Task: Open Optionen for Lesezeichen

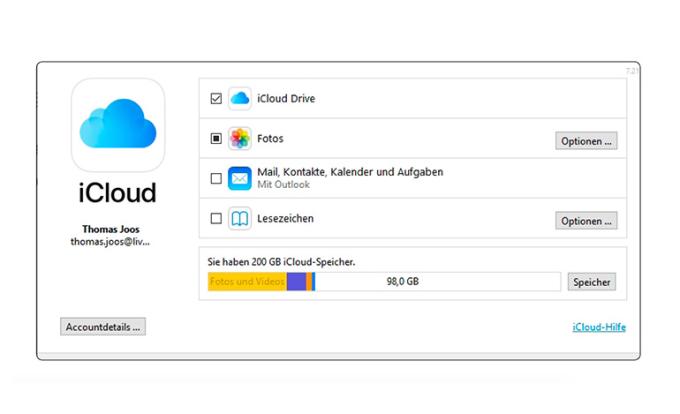Action: point(586,221)
